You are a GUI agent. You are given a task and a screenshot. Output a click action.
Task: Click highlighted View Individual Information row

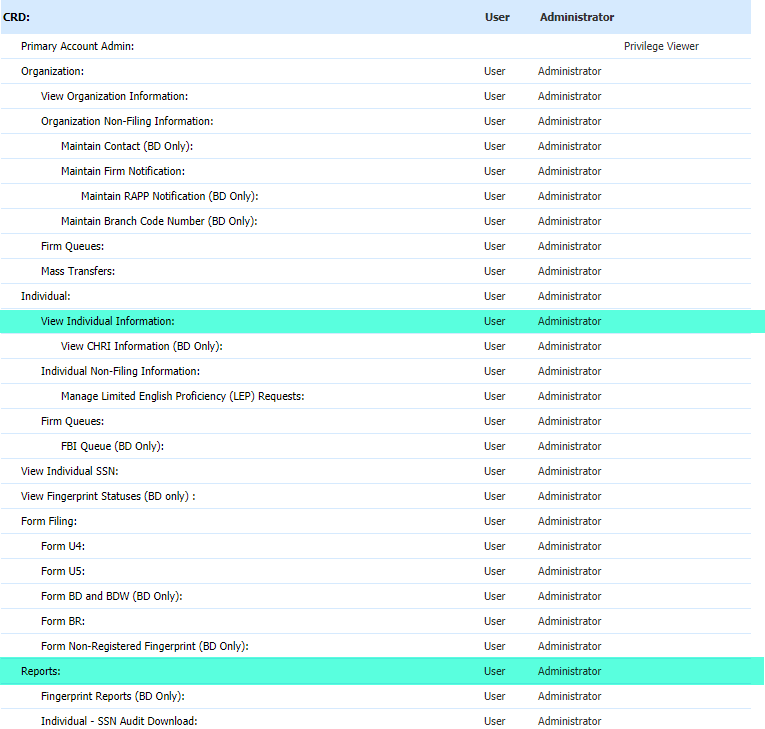pyautogui.click(x=107, y=321)
